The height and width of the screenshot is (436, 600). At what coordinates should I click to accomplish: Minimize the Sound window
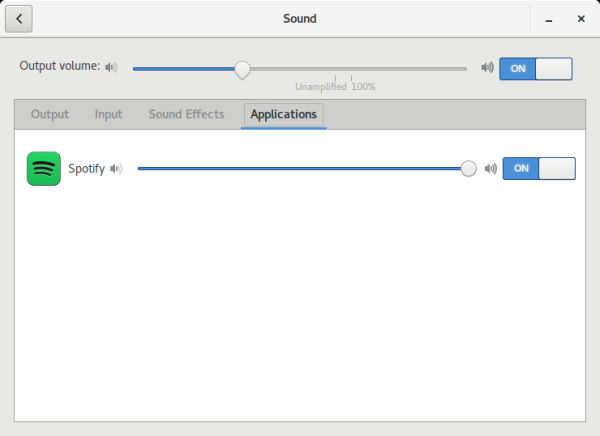548,19
